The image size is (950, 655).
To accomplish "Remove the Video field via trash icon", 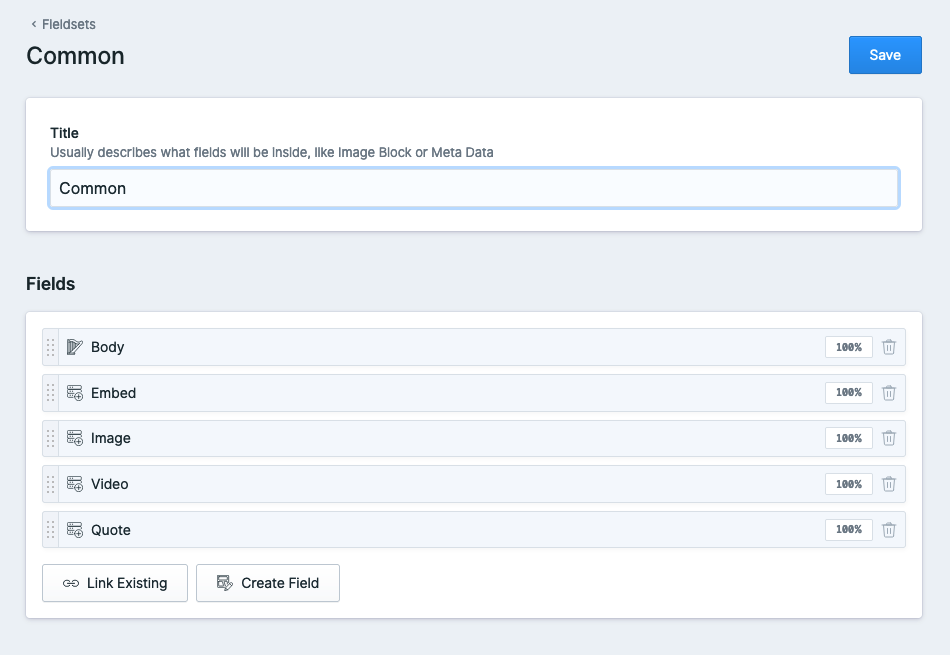I will coord(889,484).
